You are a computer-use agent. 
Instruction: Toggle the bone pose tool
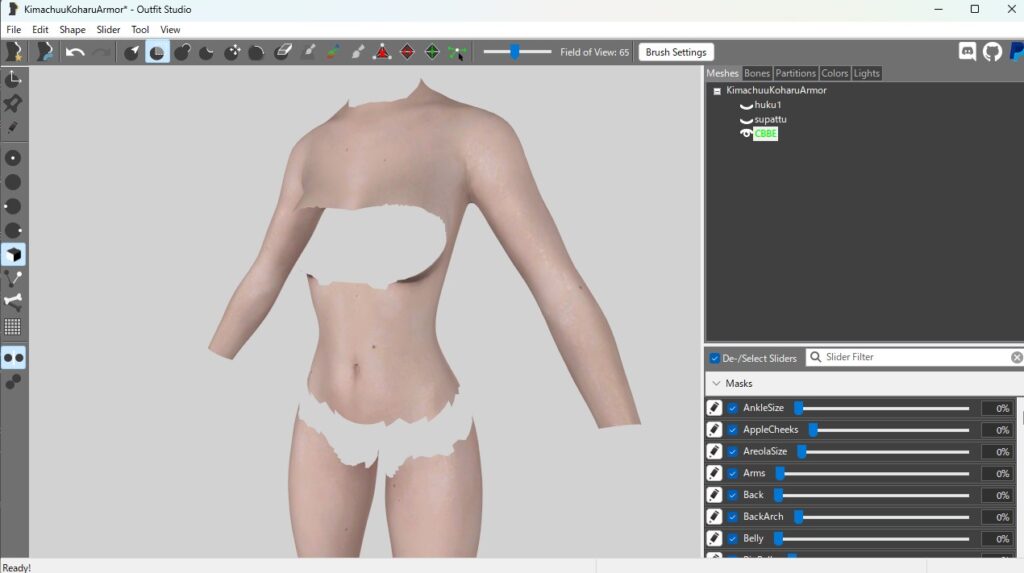(x=13, y=302)
